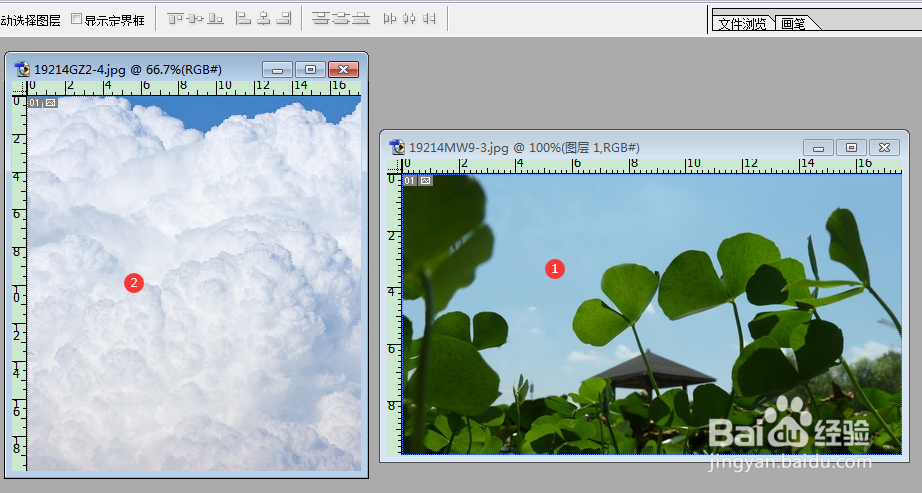Click slice type icon on the cloud image
This screenshot has height=493, width=922.
pyautogui.click(x=51, y=103)
